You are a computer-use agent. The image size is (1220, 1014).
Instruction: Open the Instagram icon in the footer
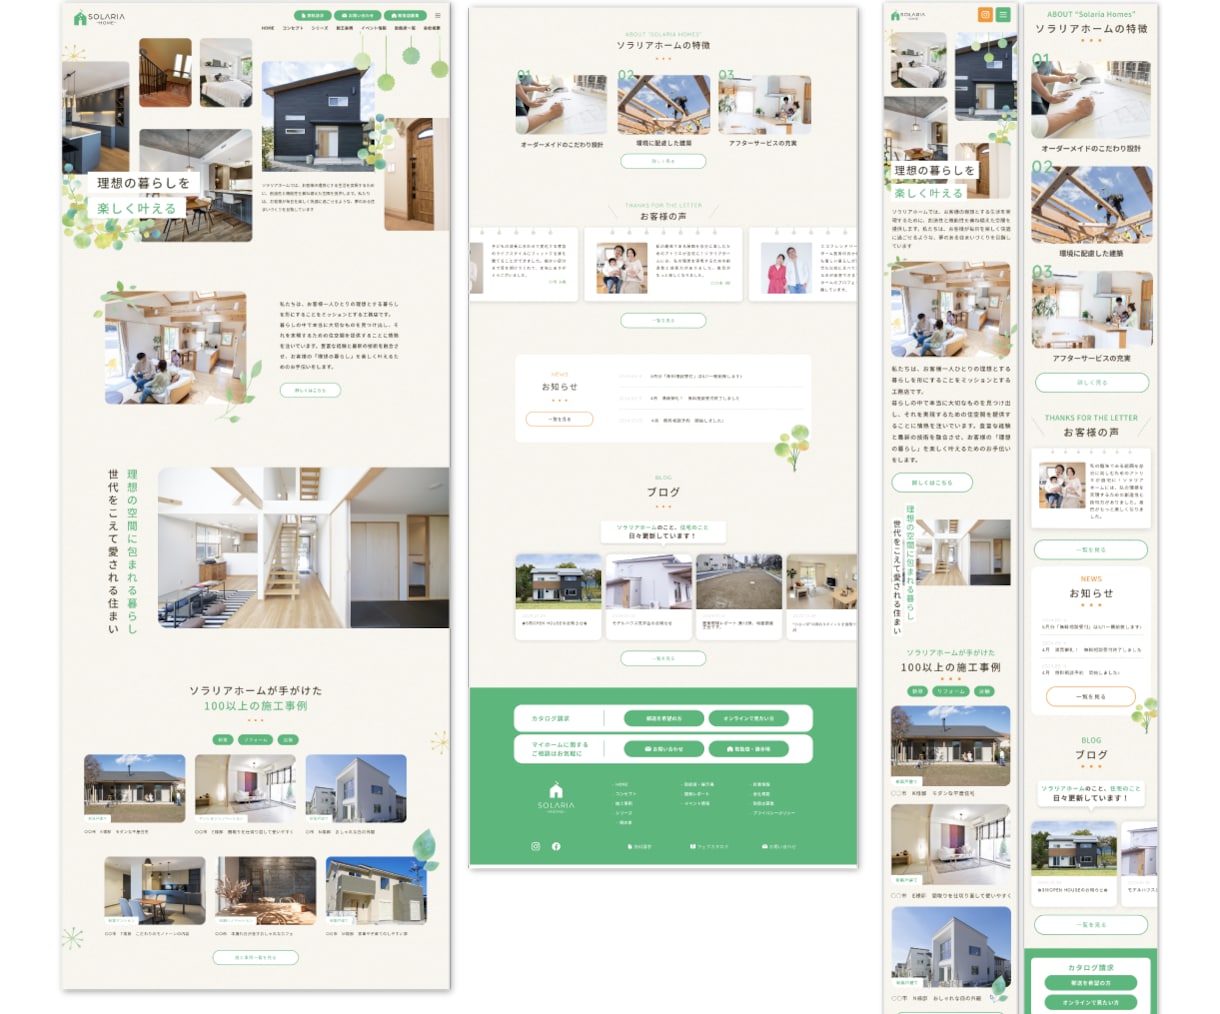click(535, 846)
